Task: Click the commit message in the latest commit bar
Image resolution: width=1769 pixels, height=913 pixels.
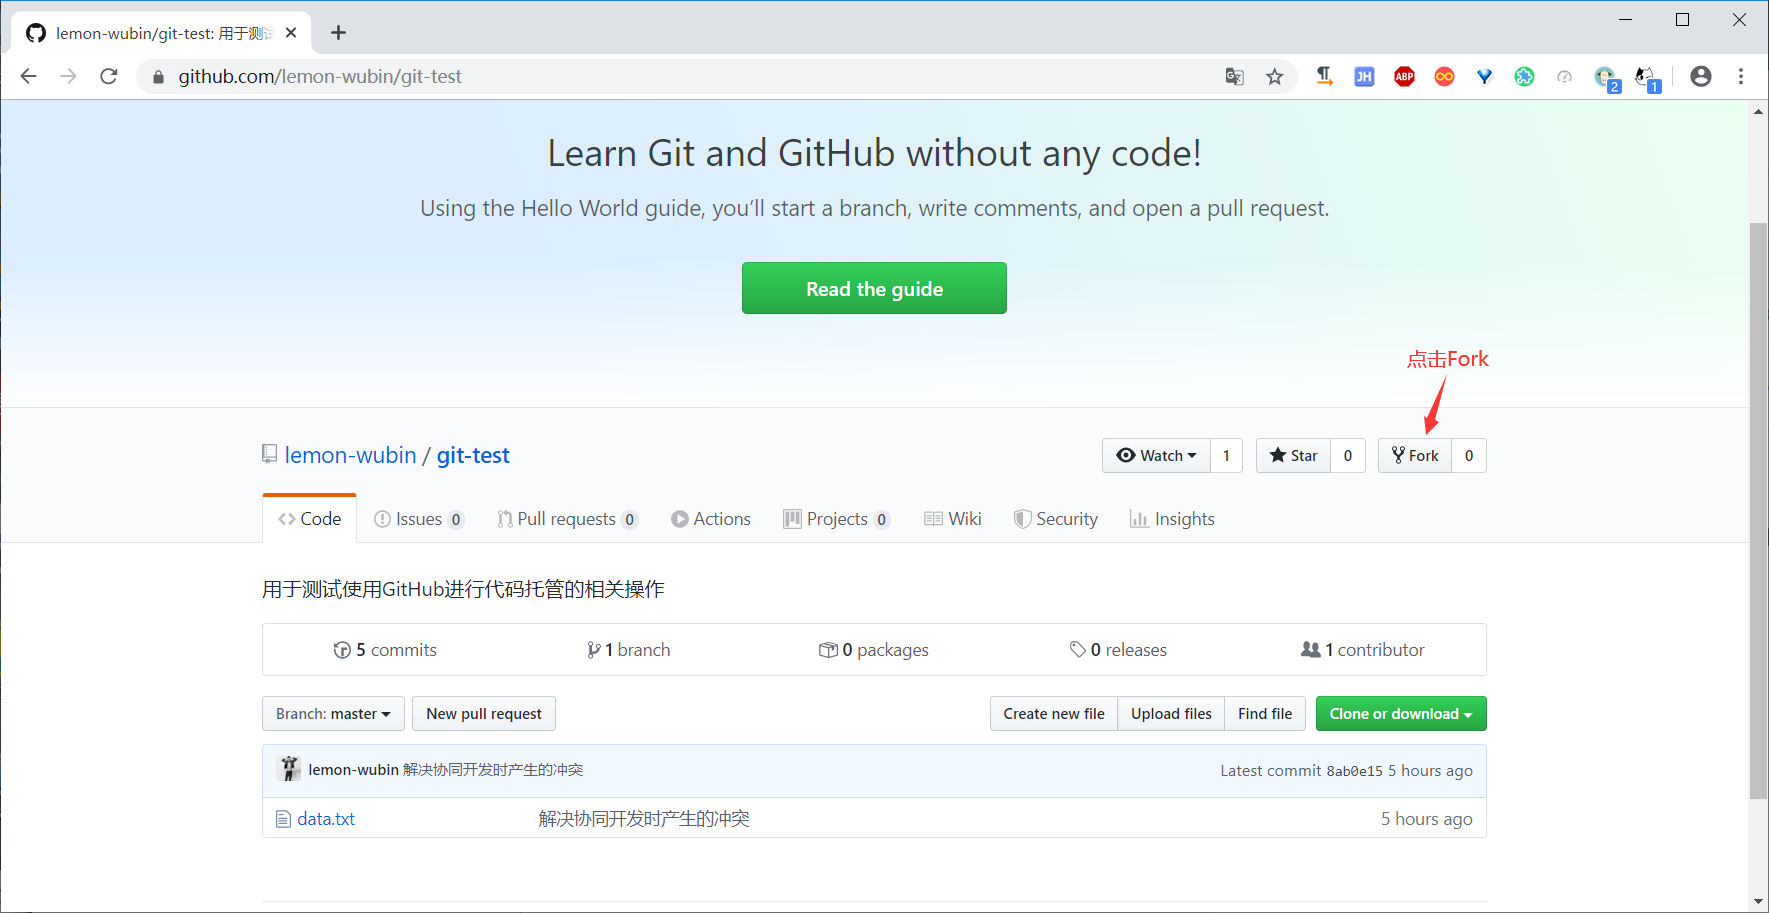Action: pyautogui.click(x=493, y=770)
